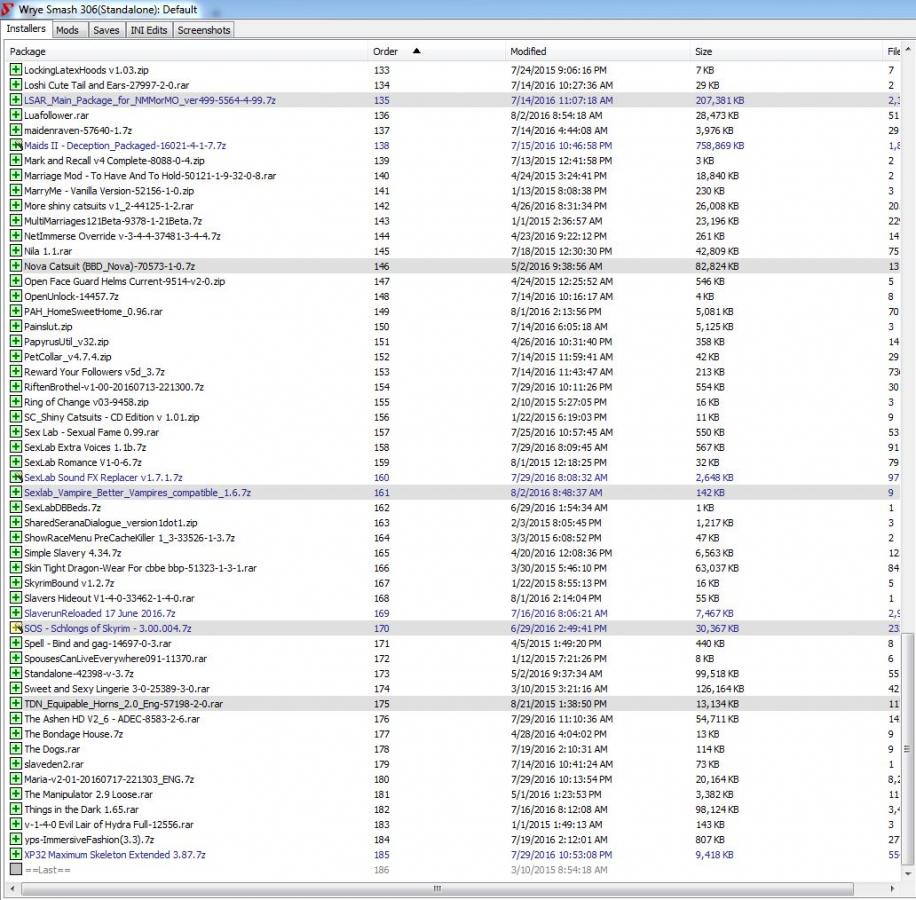Click install icon for XP32 Maximum Skeleton Extended
The image size is (916, 900).
click(16, 854)
